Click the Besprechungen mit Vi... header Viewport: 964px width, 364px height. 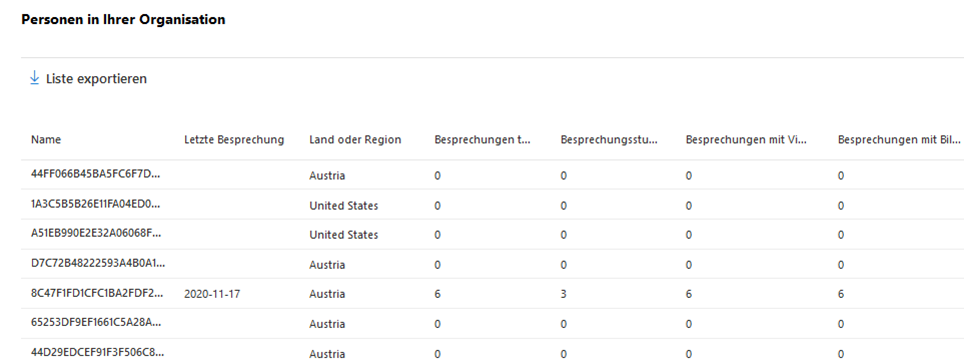click(746, 140)
